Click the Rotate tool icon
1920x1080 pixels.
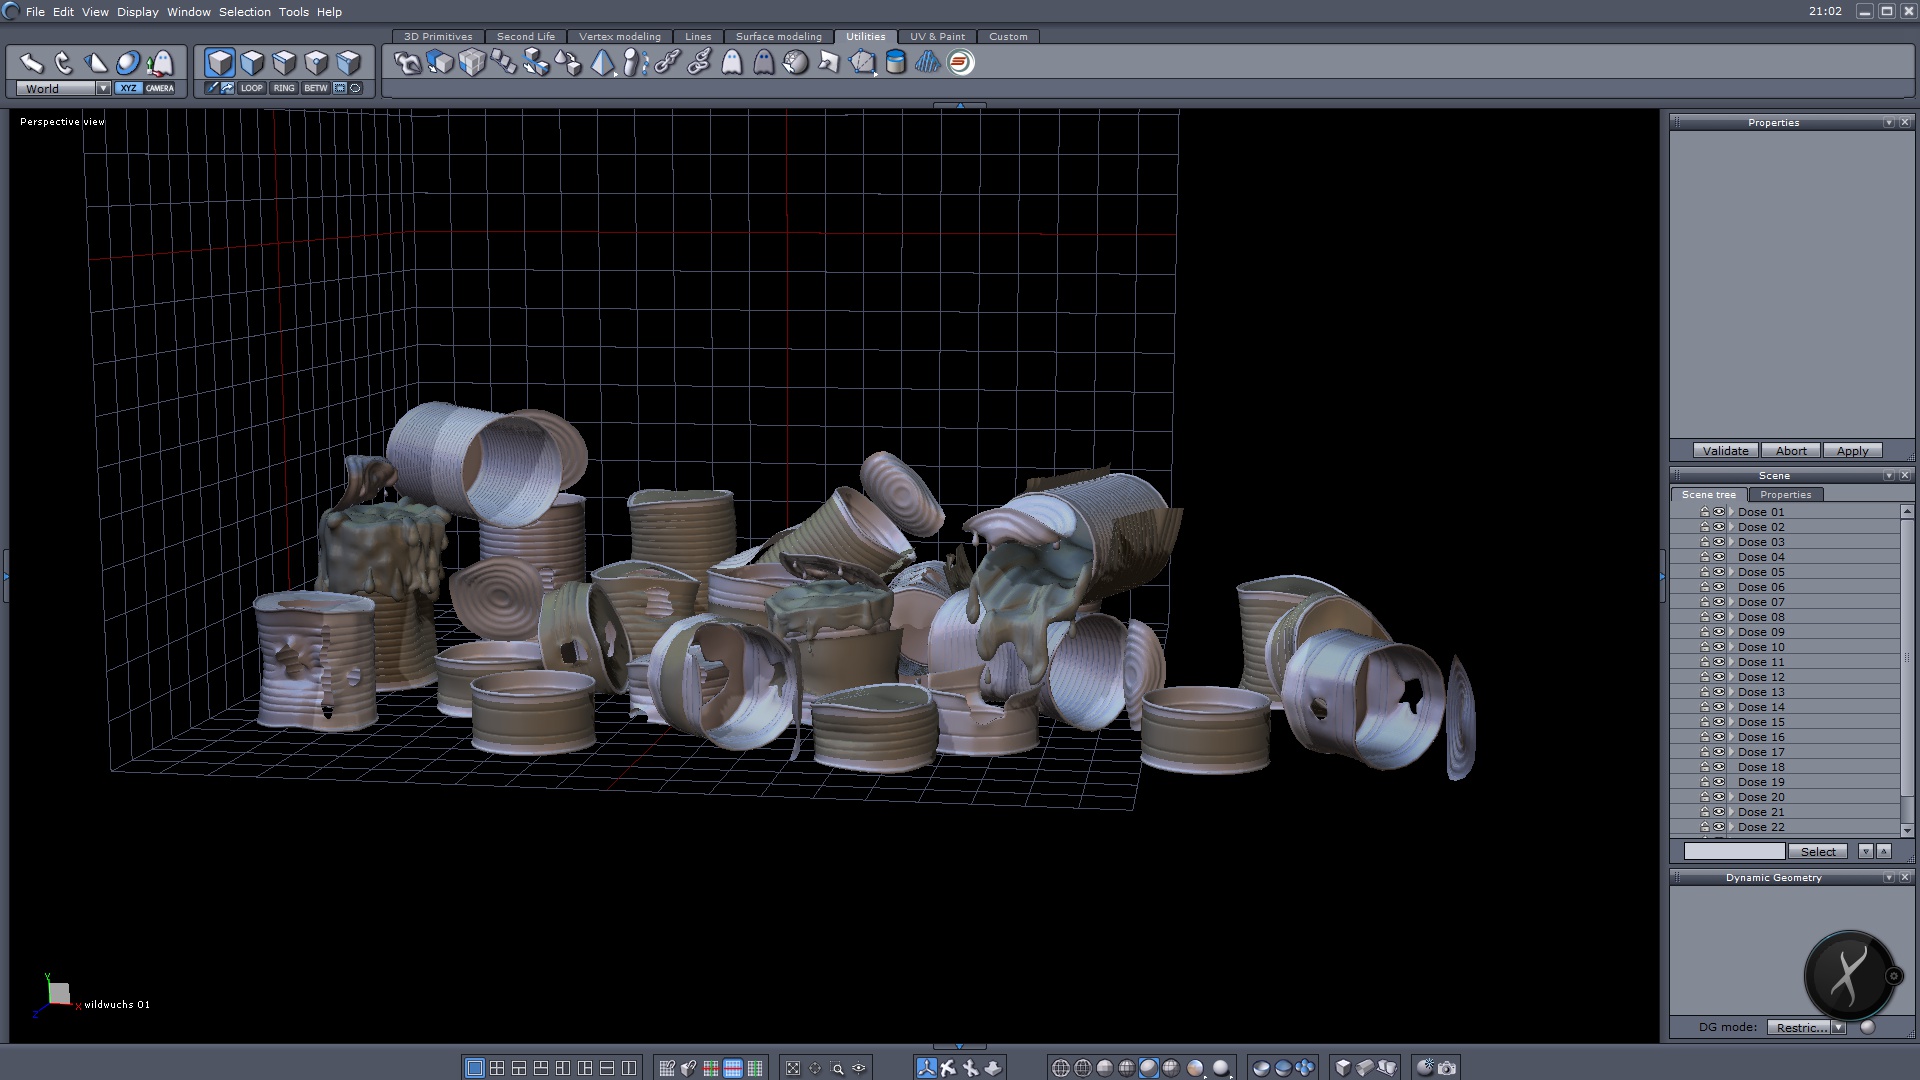coord(64,63)
